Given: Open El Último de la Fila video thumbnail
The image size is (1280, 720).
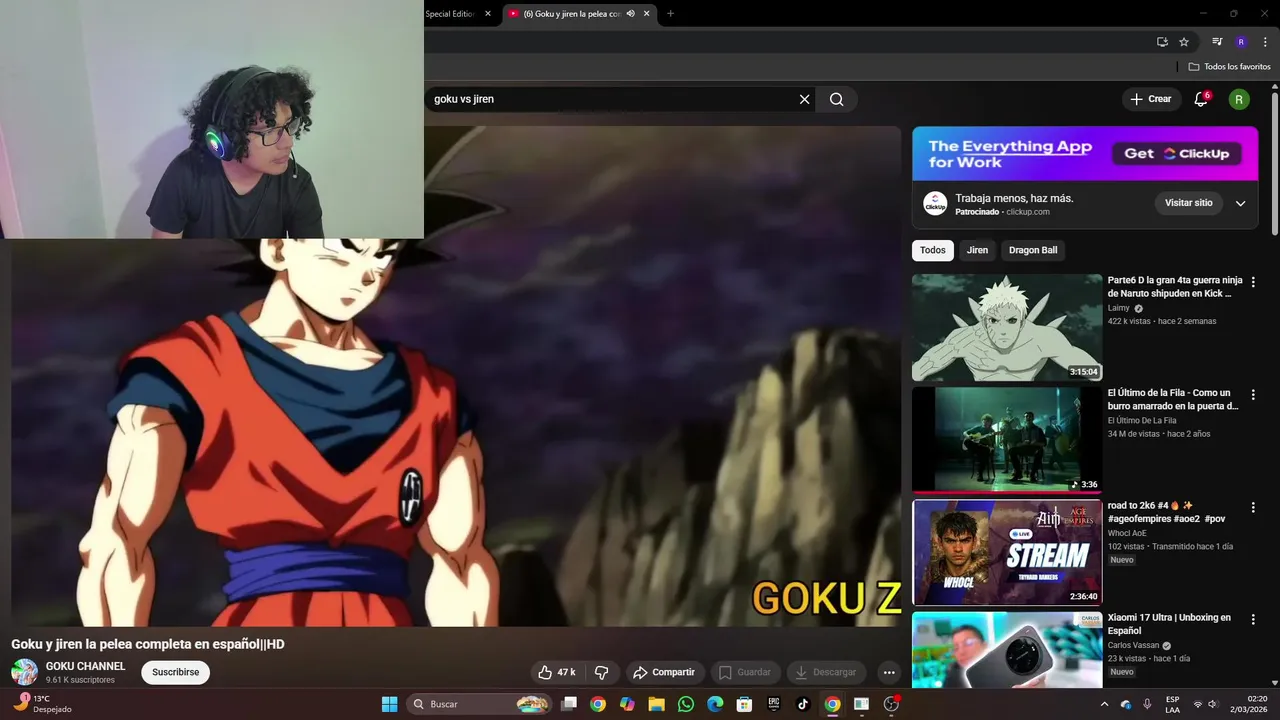Looking at the screenshot, I should point(1007,440).
